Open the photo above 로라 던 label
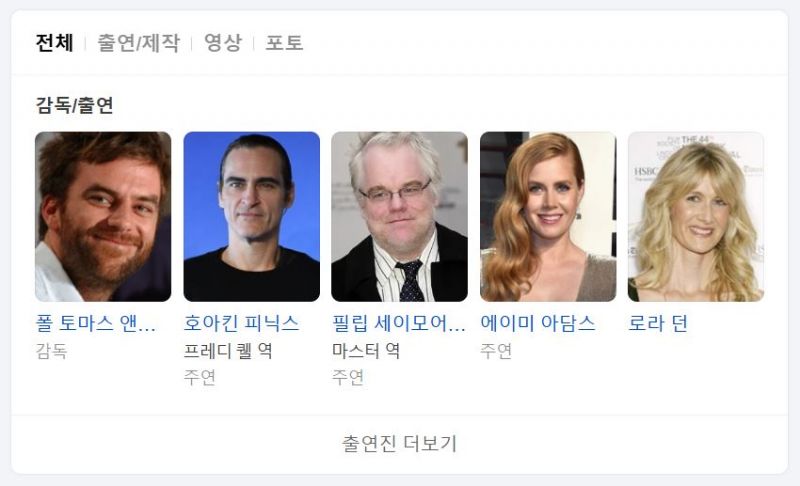Image resolution: width=800 pixels, height=486 pixels. (696, 217)
